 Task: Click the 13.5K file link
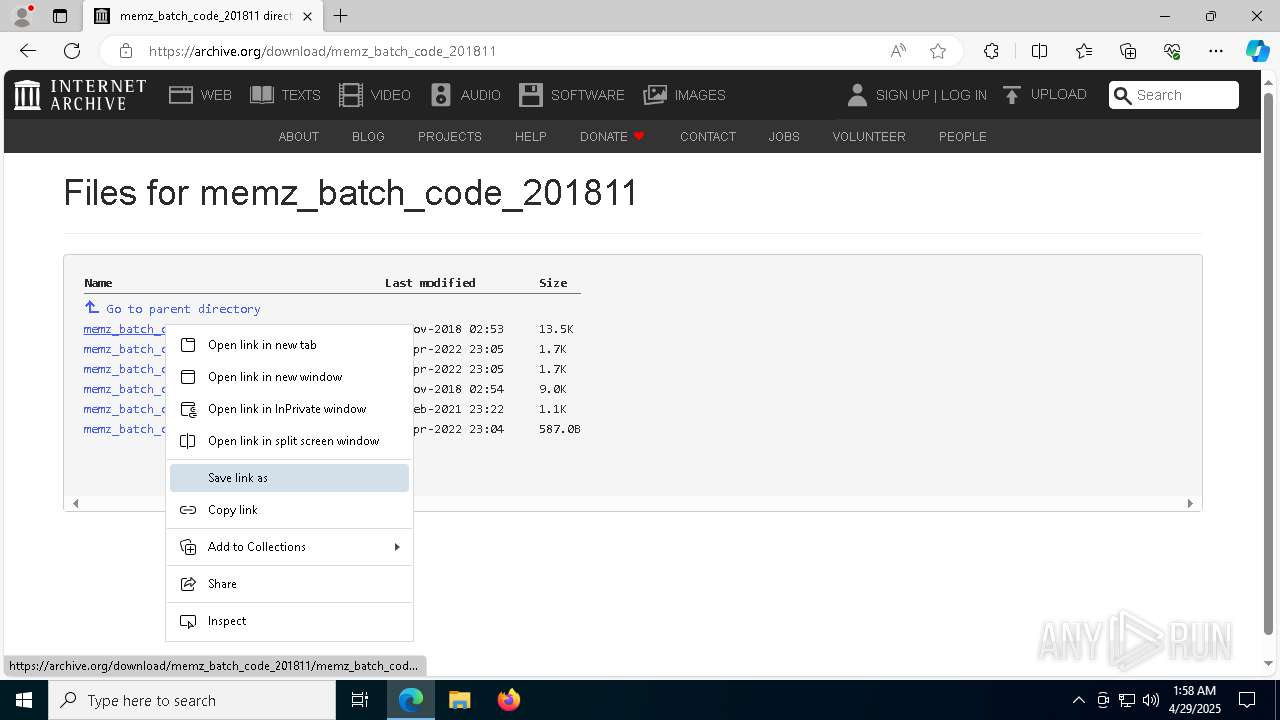[124, 329]
